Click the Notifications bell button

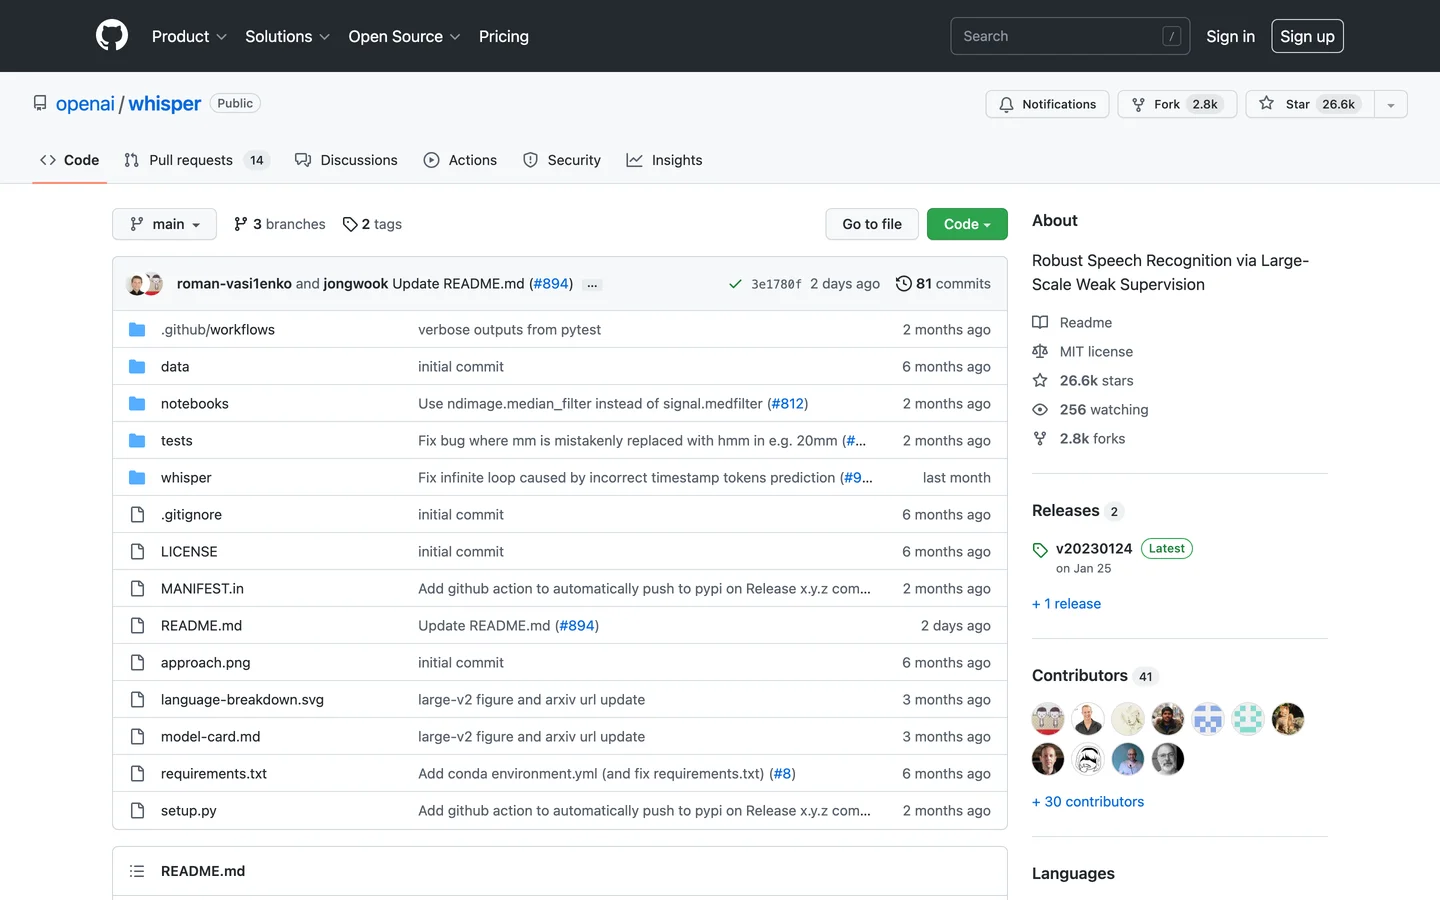point(1047,104)
